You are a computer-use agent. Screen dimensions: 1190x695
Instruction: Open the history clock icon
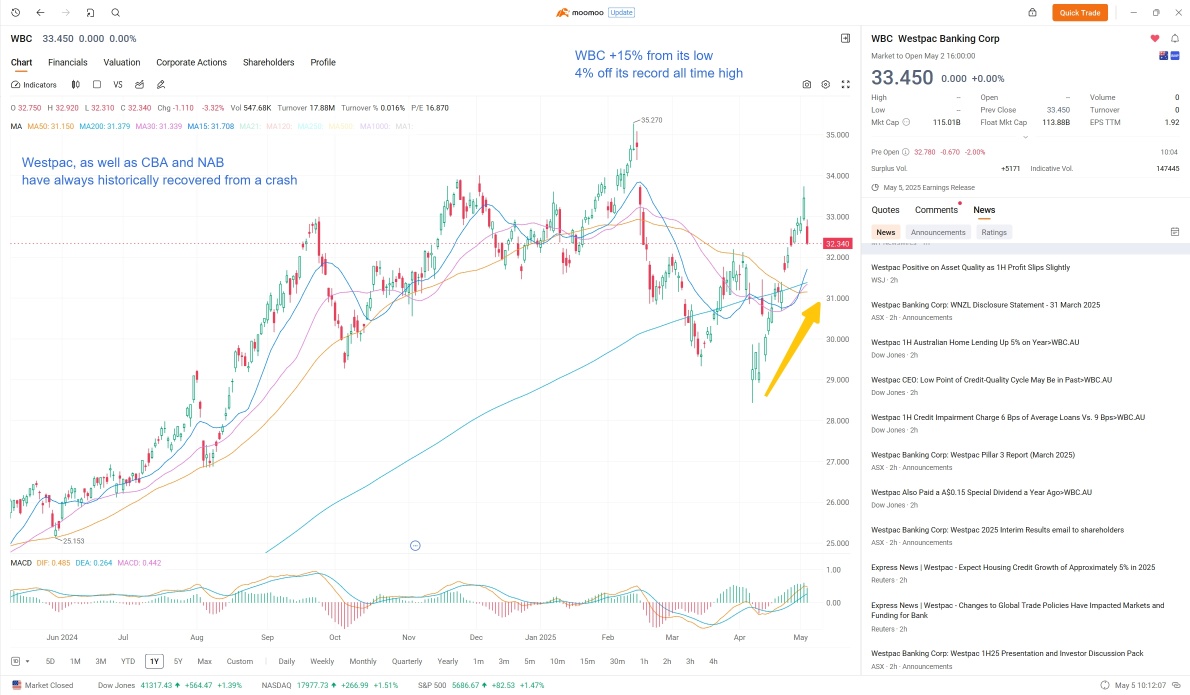[15, 13]
